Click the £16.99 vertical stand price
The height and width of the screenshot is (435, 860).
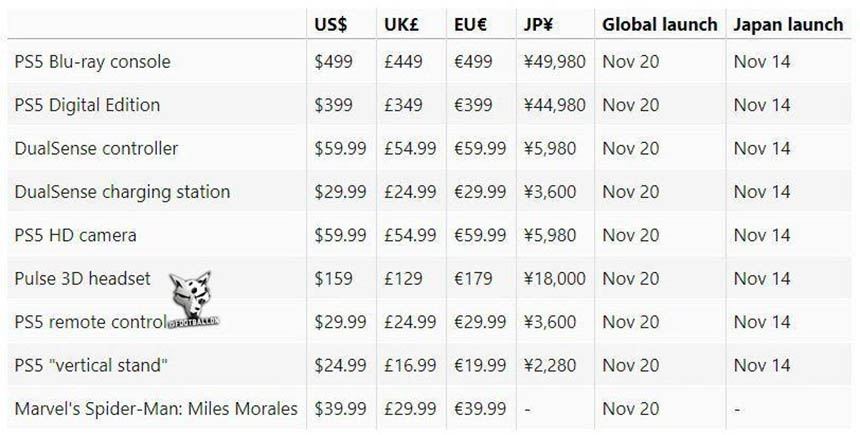(x=409, y=365)
